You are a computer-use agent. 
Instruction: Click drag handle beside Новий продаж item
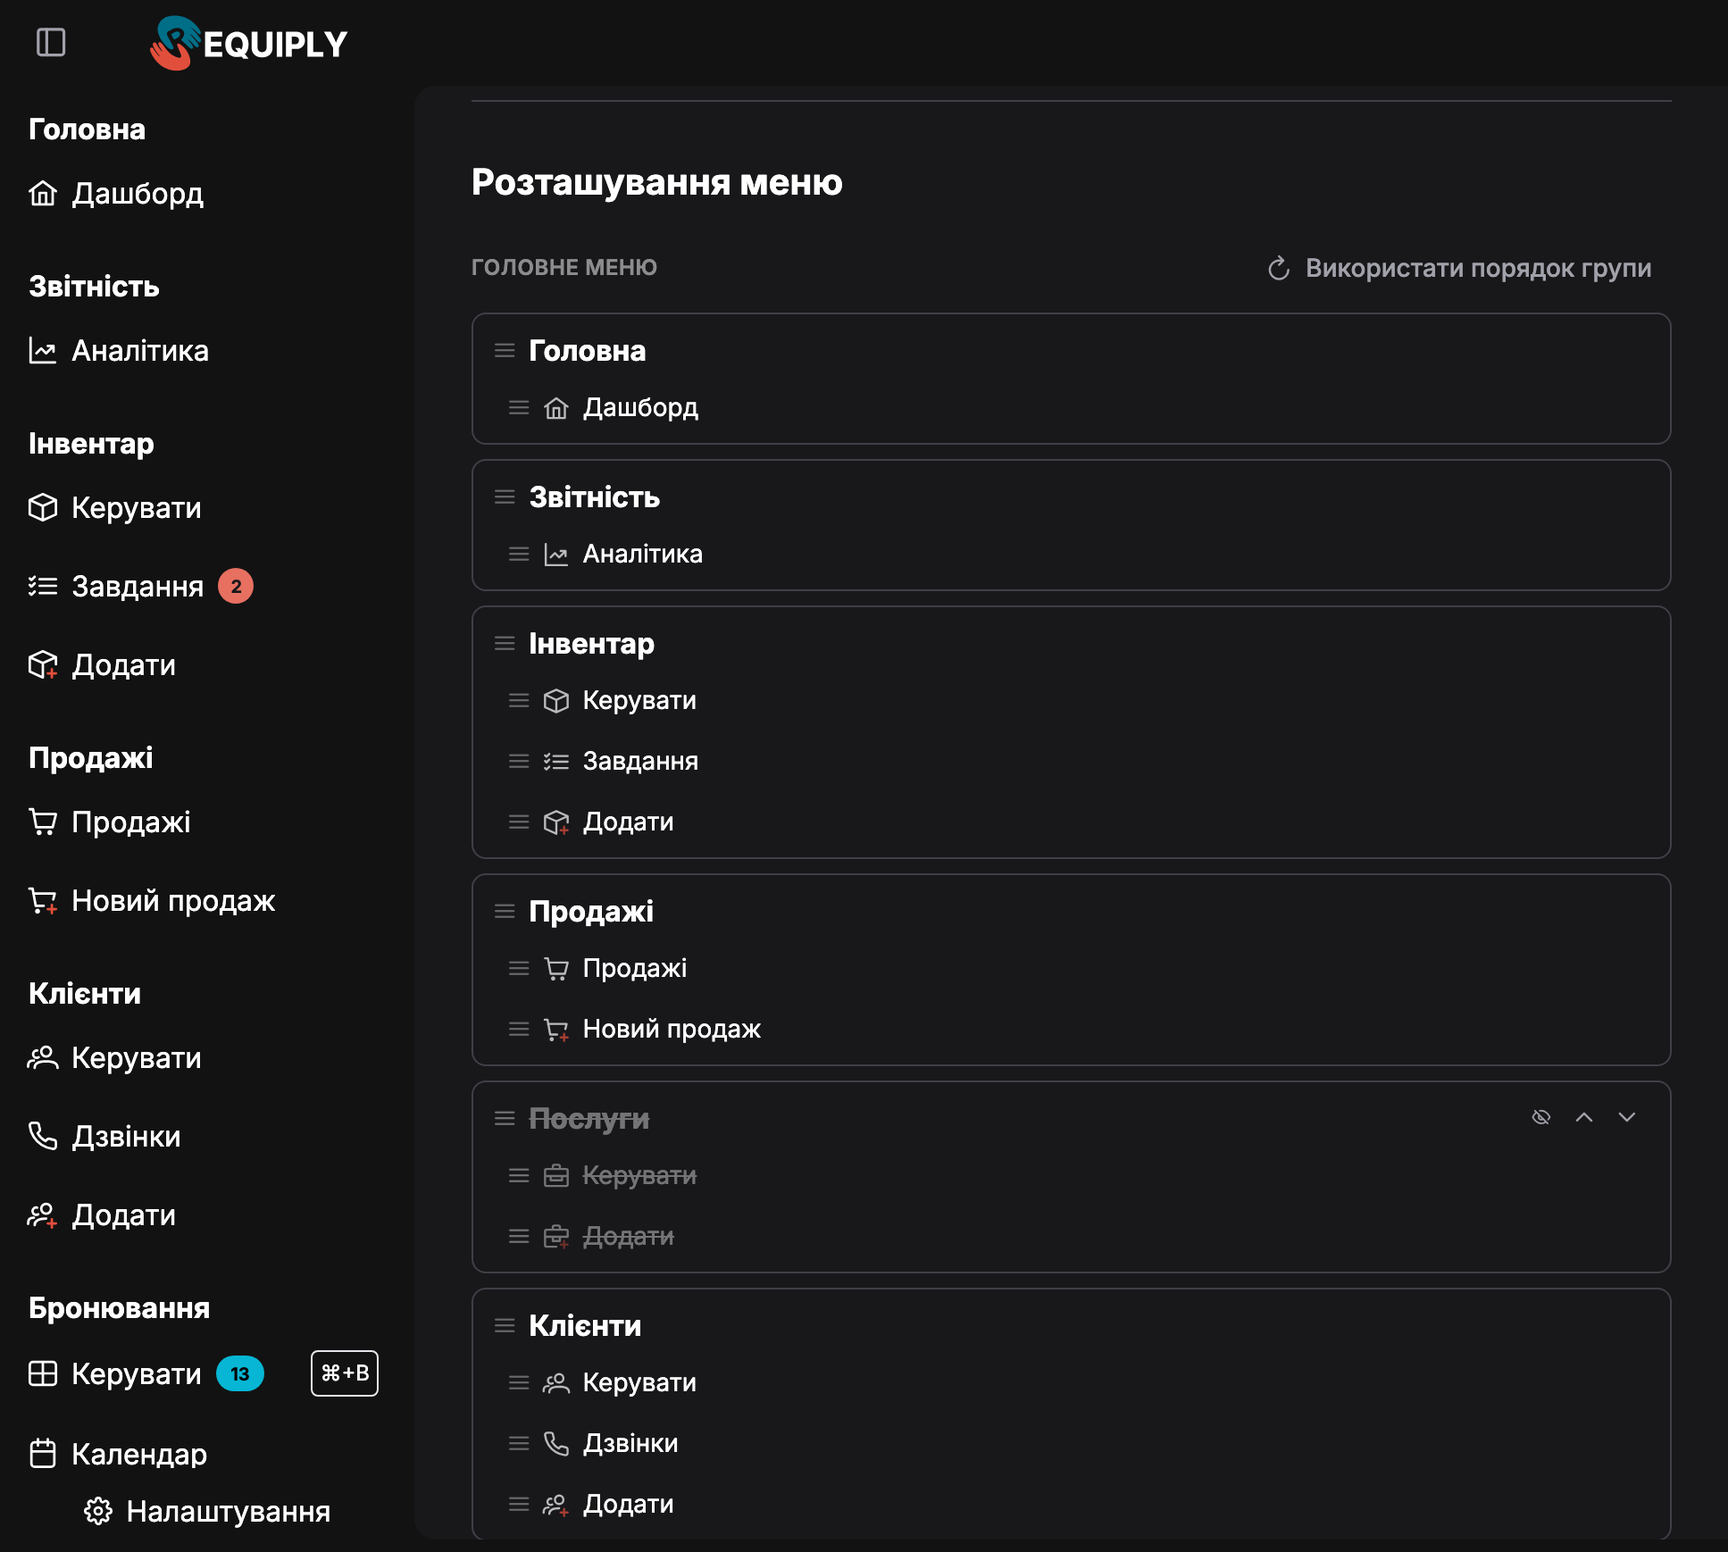tap(519, 1029)
